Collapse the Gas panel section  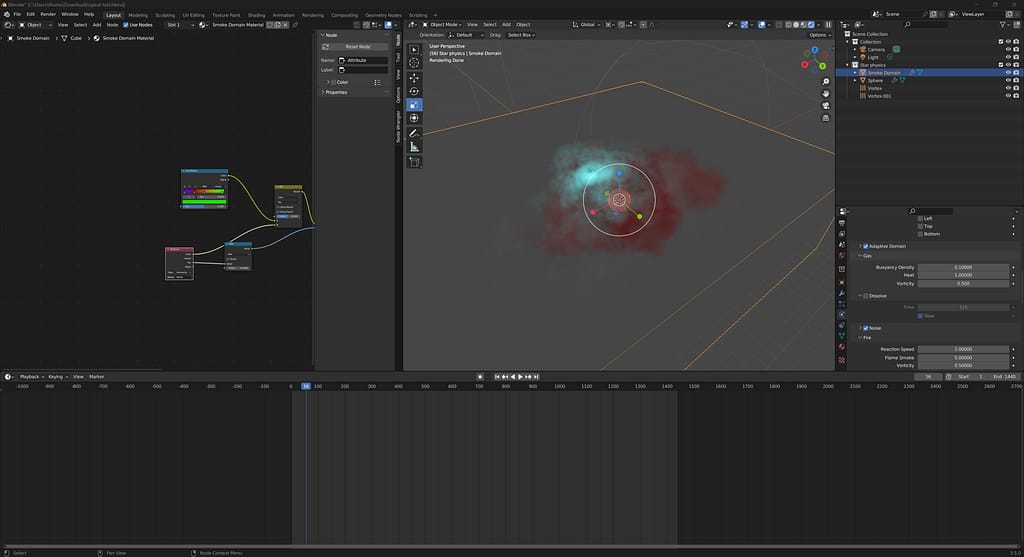(867, 256)
